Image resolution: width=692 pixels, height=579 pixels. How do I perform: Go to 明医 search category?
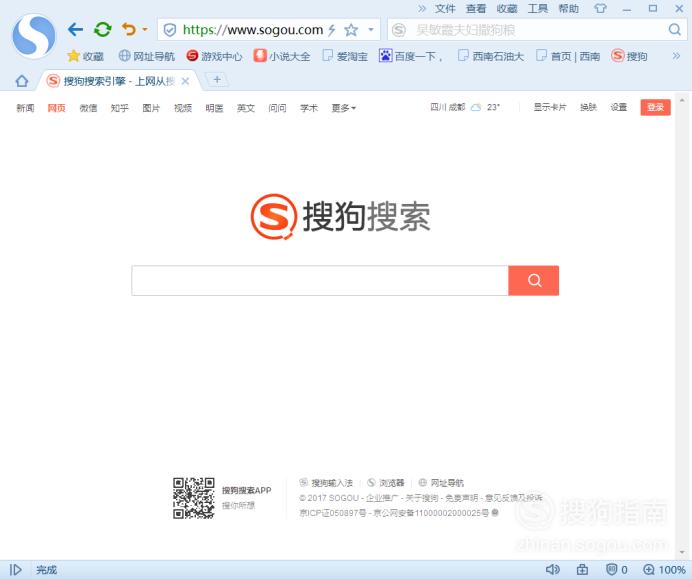point(214,108)
